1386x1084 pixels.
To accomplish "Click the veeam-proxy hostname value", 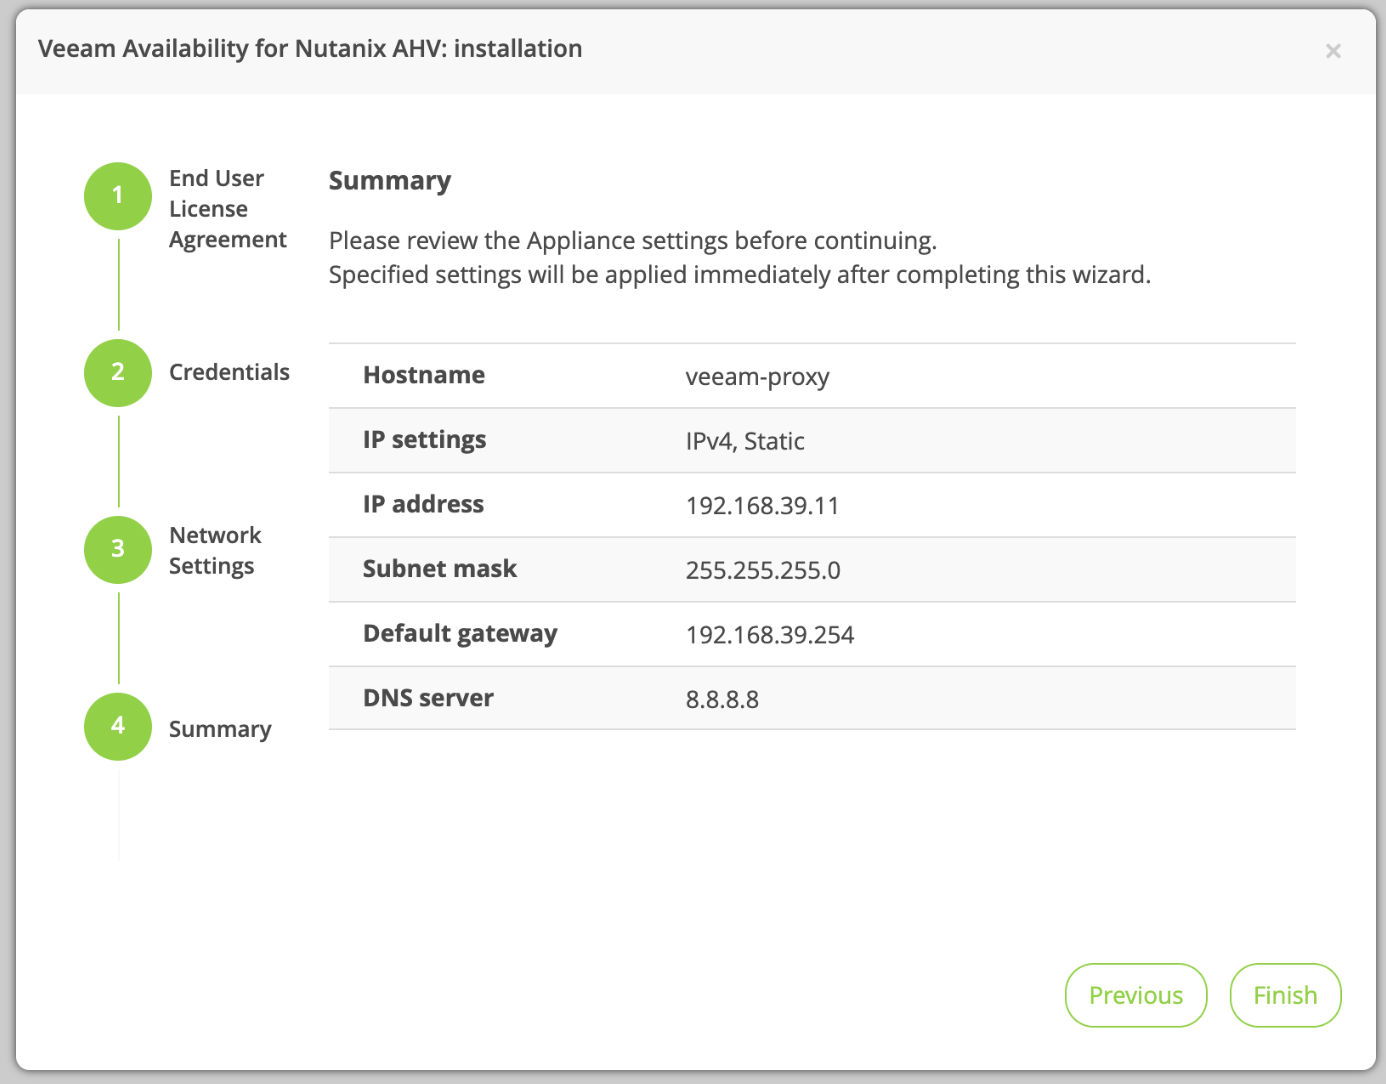I will pyautogui.click(x=757, y=377).
